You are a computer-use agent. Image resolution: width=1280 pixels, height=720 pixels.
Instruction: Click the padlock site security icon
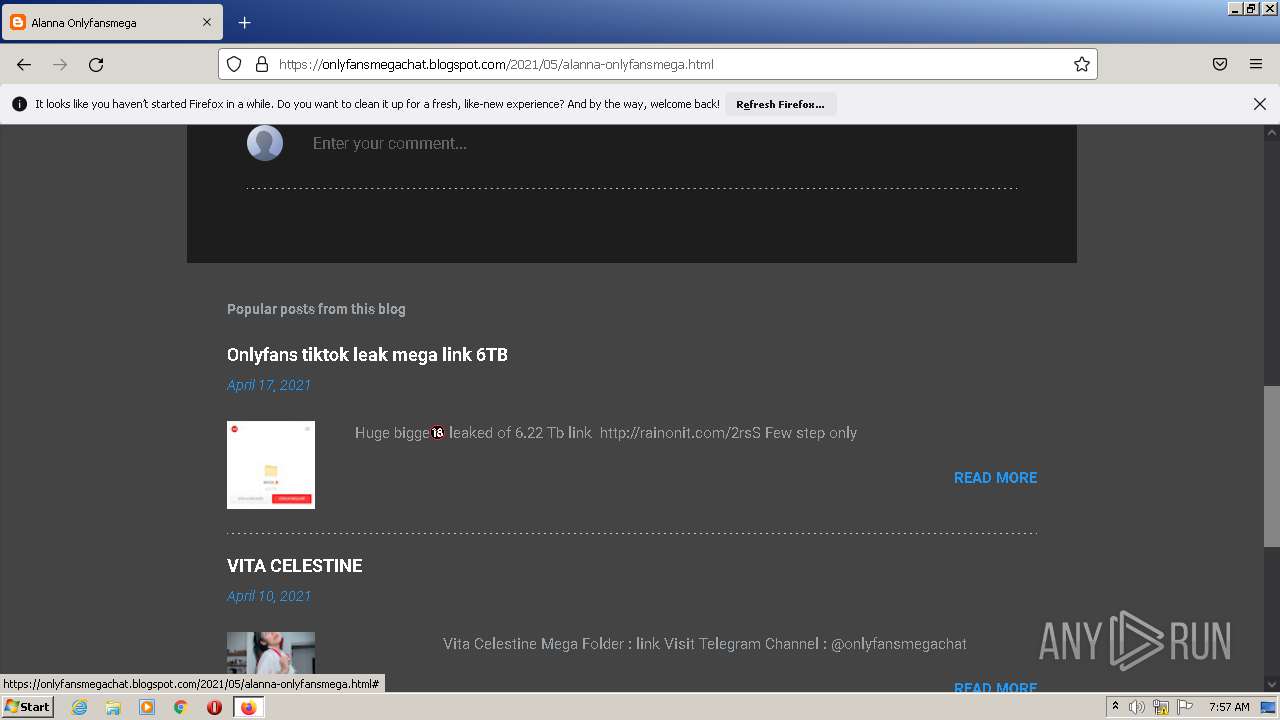(262, 64)
